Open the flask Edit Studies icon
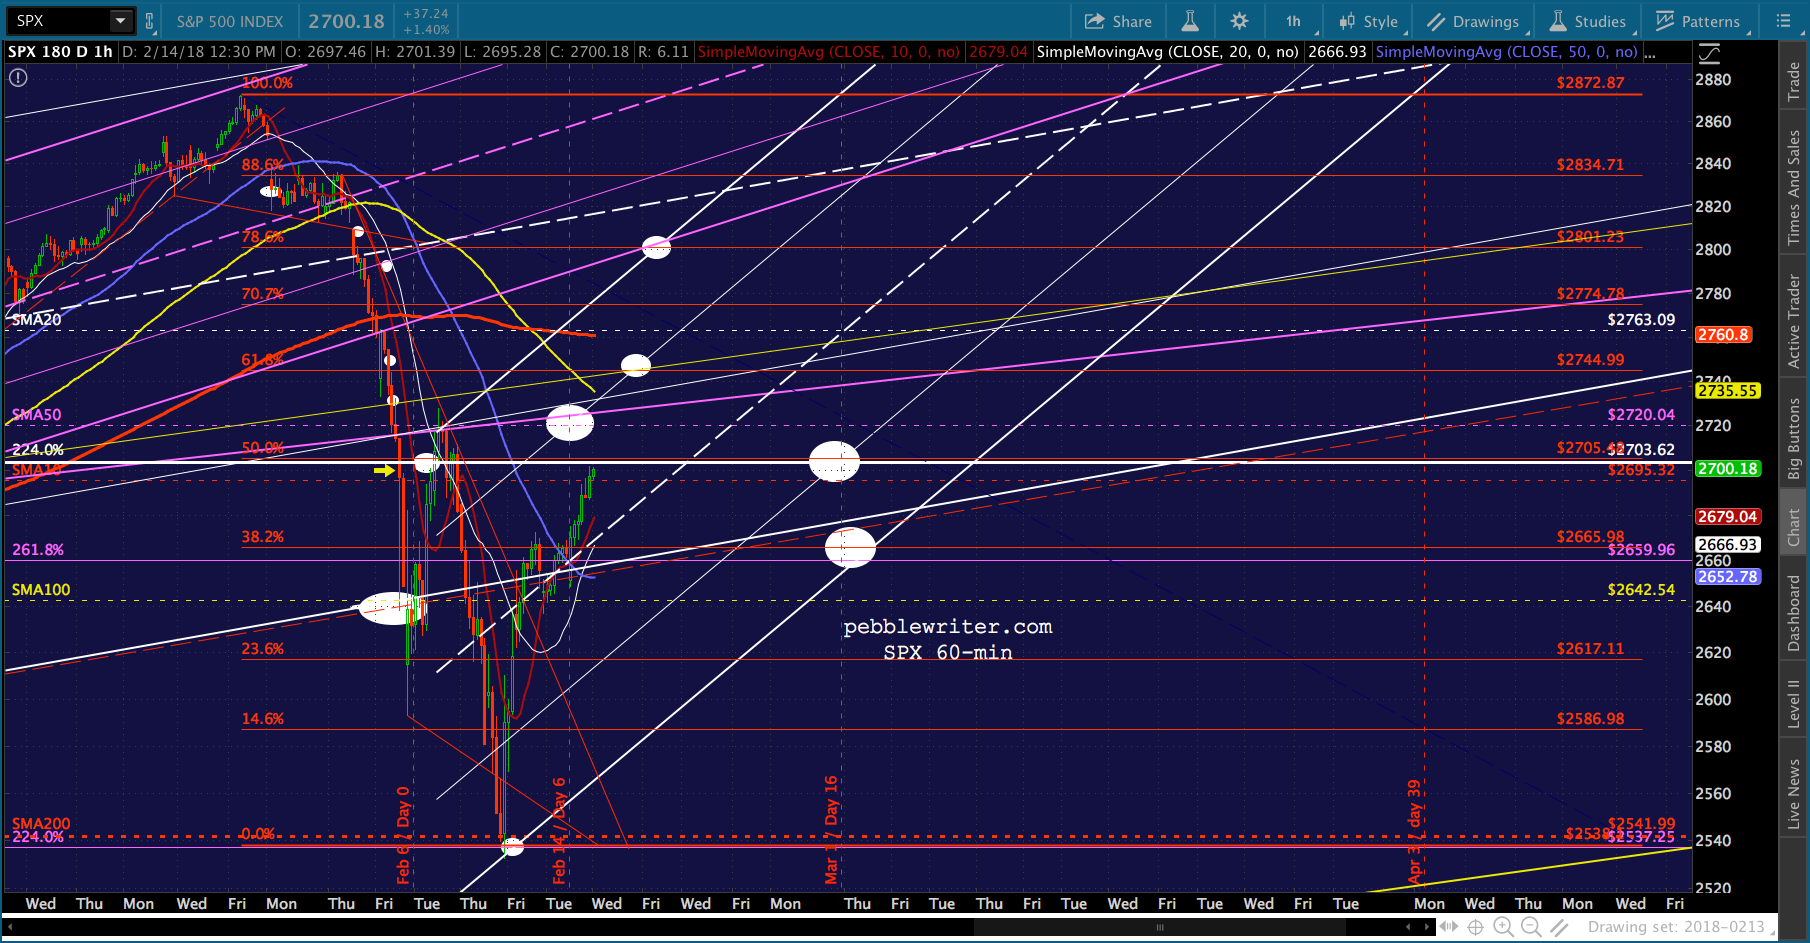 click(x=1190, y=21)
